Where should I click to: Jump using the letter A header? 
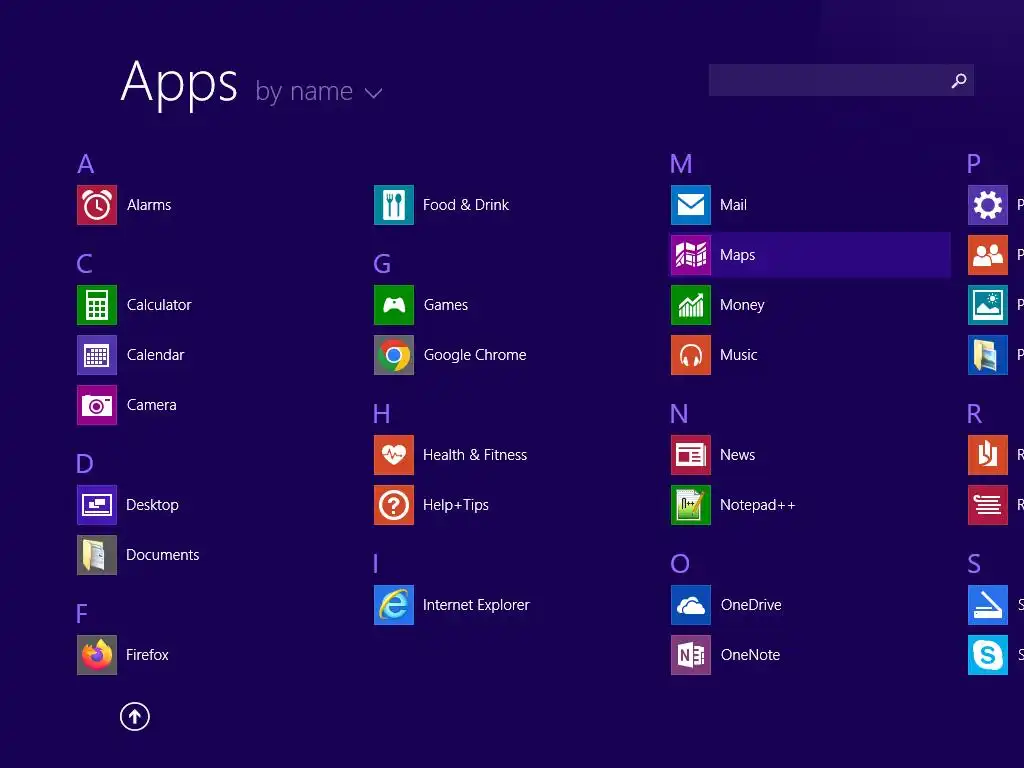(x=86, y=164)
